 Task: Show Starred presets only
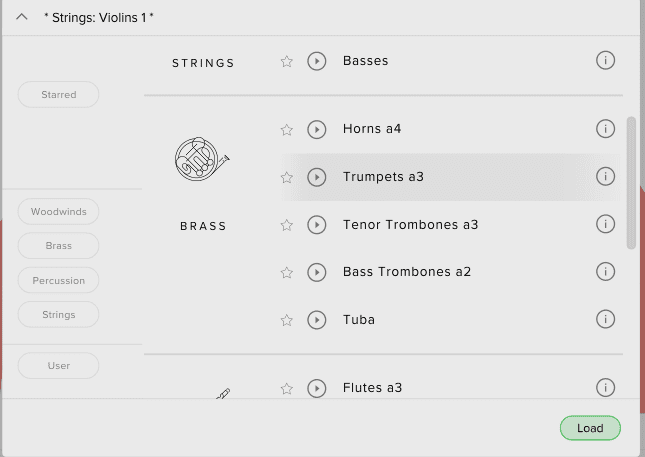tap(59, 95)
